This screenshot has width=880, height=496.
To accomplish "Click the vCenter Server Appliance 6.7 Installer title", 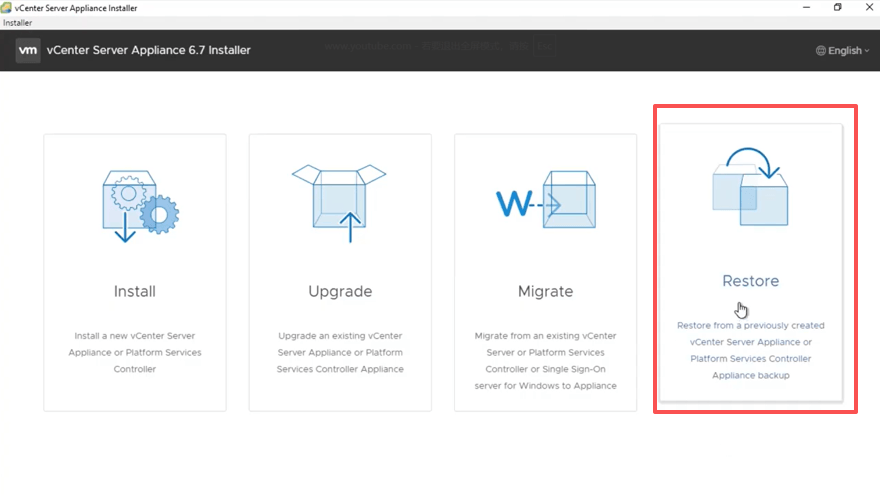I will click(x=148, y=50).
